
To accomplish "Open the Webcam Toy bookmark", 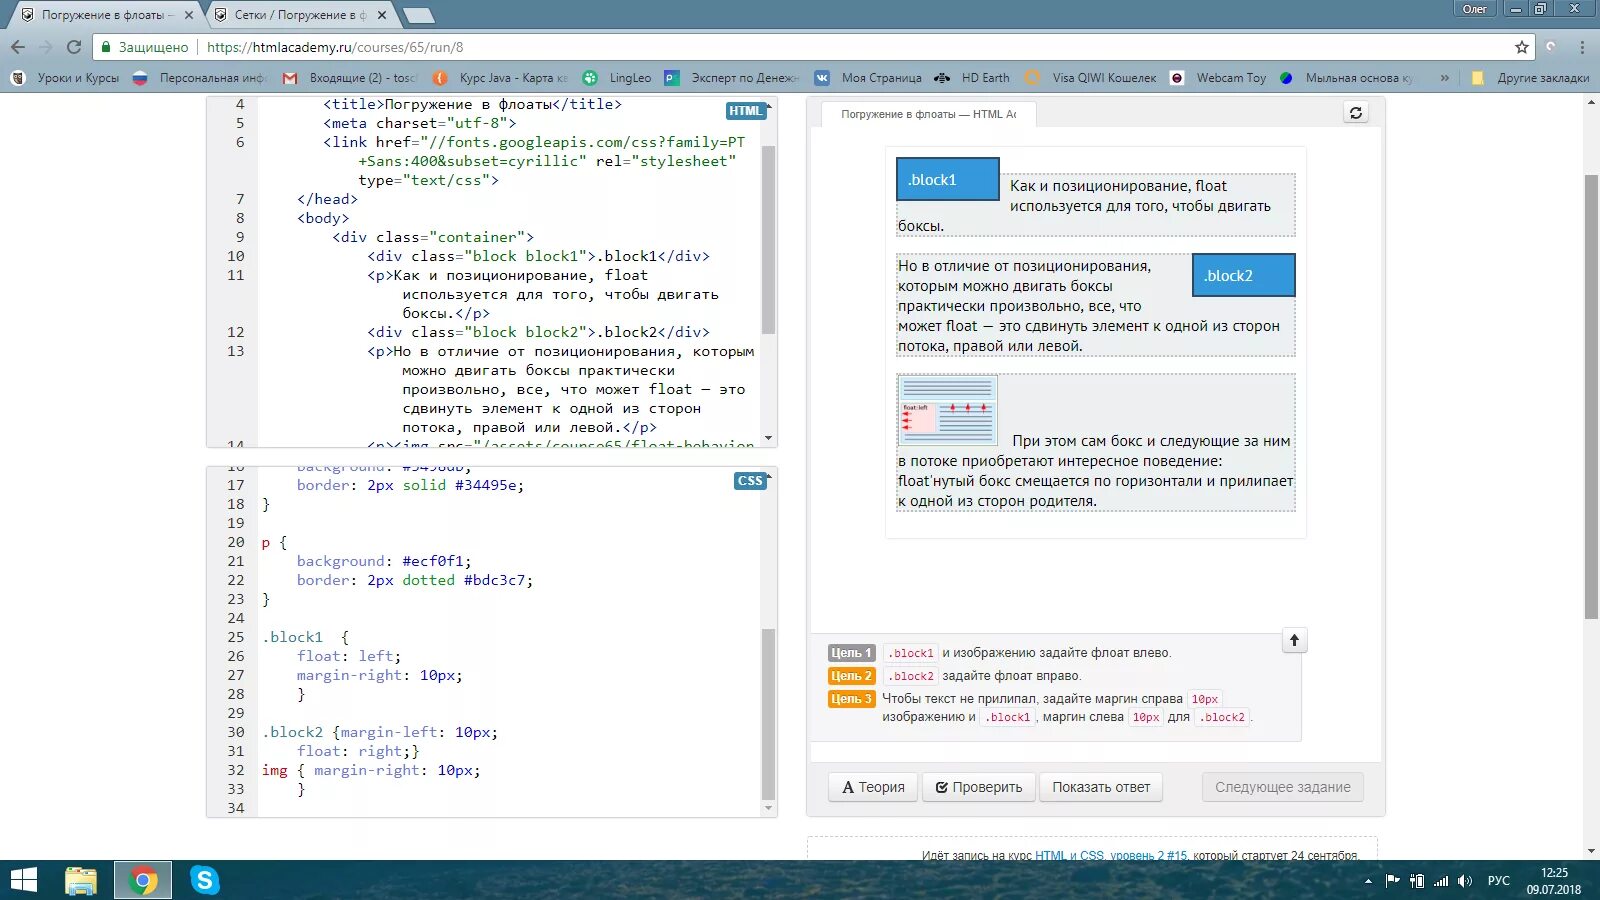I will coord(1218,77).
